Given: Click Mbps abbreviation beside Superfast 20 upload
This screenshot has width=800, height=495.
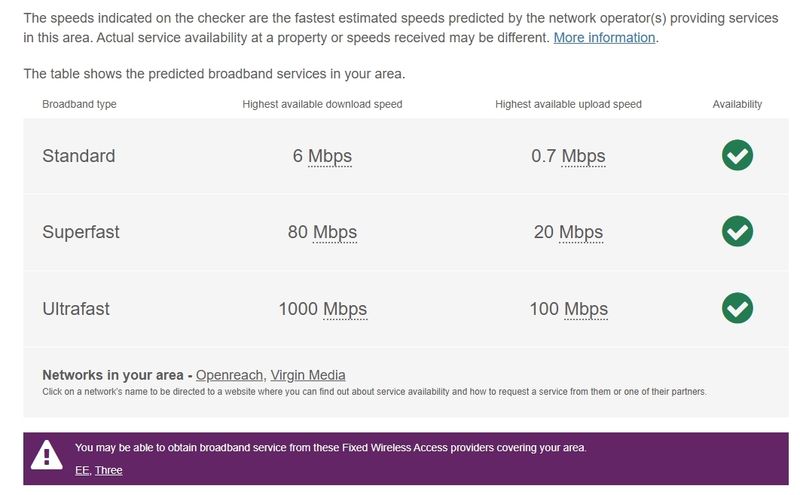Looking at the screenshot, I should (x=580, y=232).
